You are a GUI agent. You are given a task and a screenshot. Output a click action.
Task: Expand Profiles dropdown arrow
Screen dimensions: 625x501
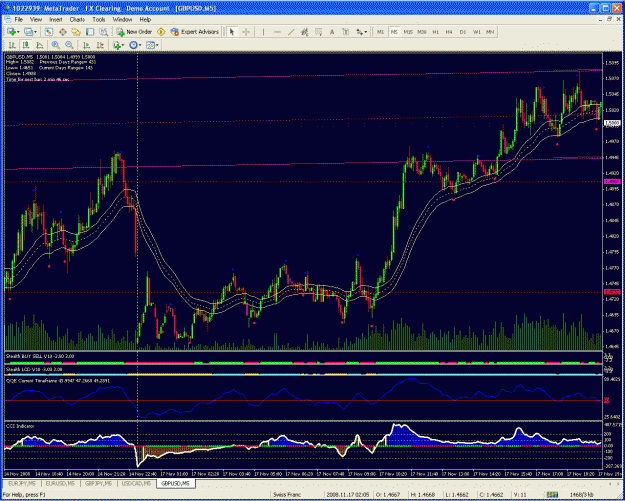click(x=35, y=32)
